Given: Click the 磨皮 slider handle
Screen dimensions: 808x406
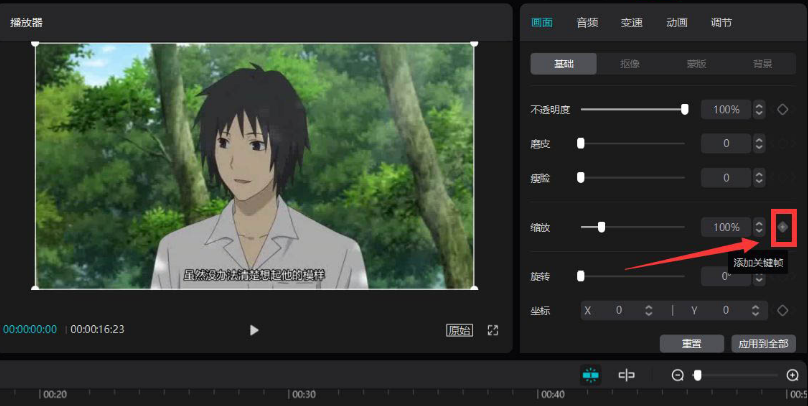Looking at the screenshot, I should click(x=581, y=143).
